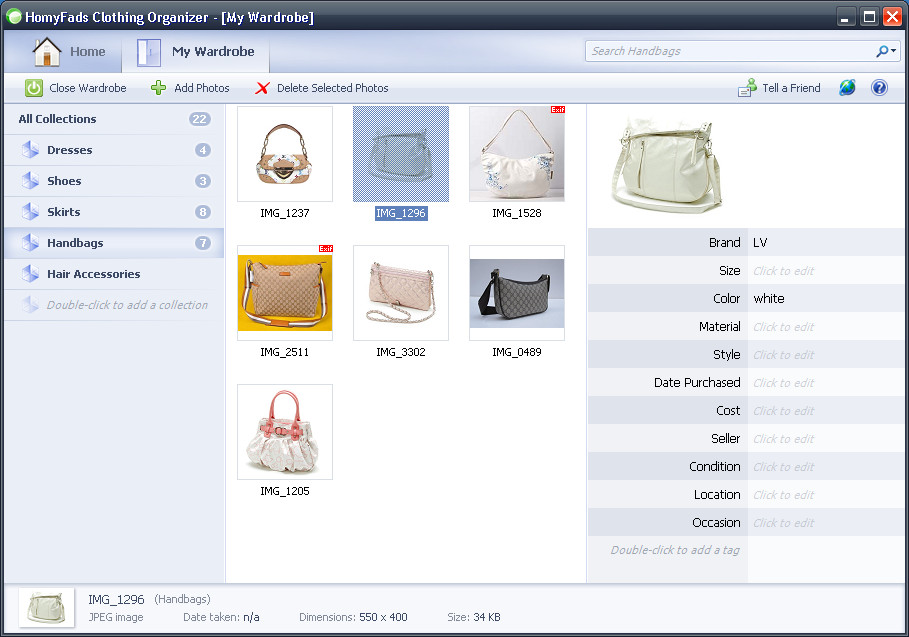Click the 'Size: 34 KB' status text
Screen dimensions: 909x637
(474, 617)
